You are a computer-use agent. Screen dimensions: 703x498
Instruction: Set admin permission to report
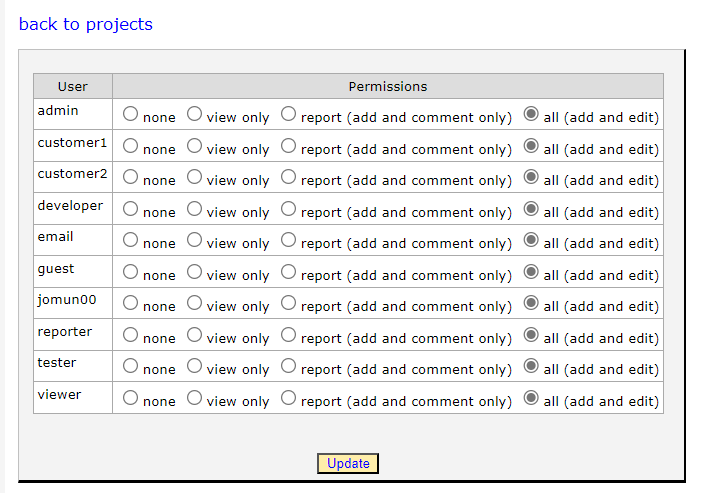pos(288,114)
